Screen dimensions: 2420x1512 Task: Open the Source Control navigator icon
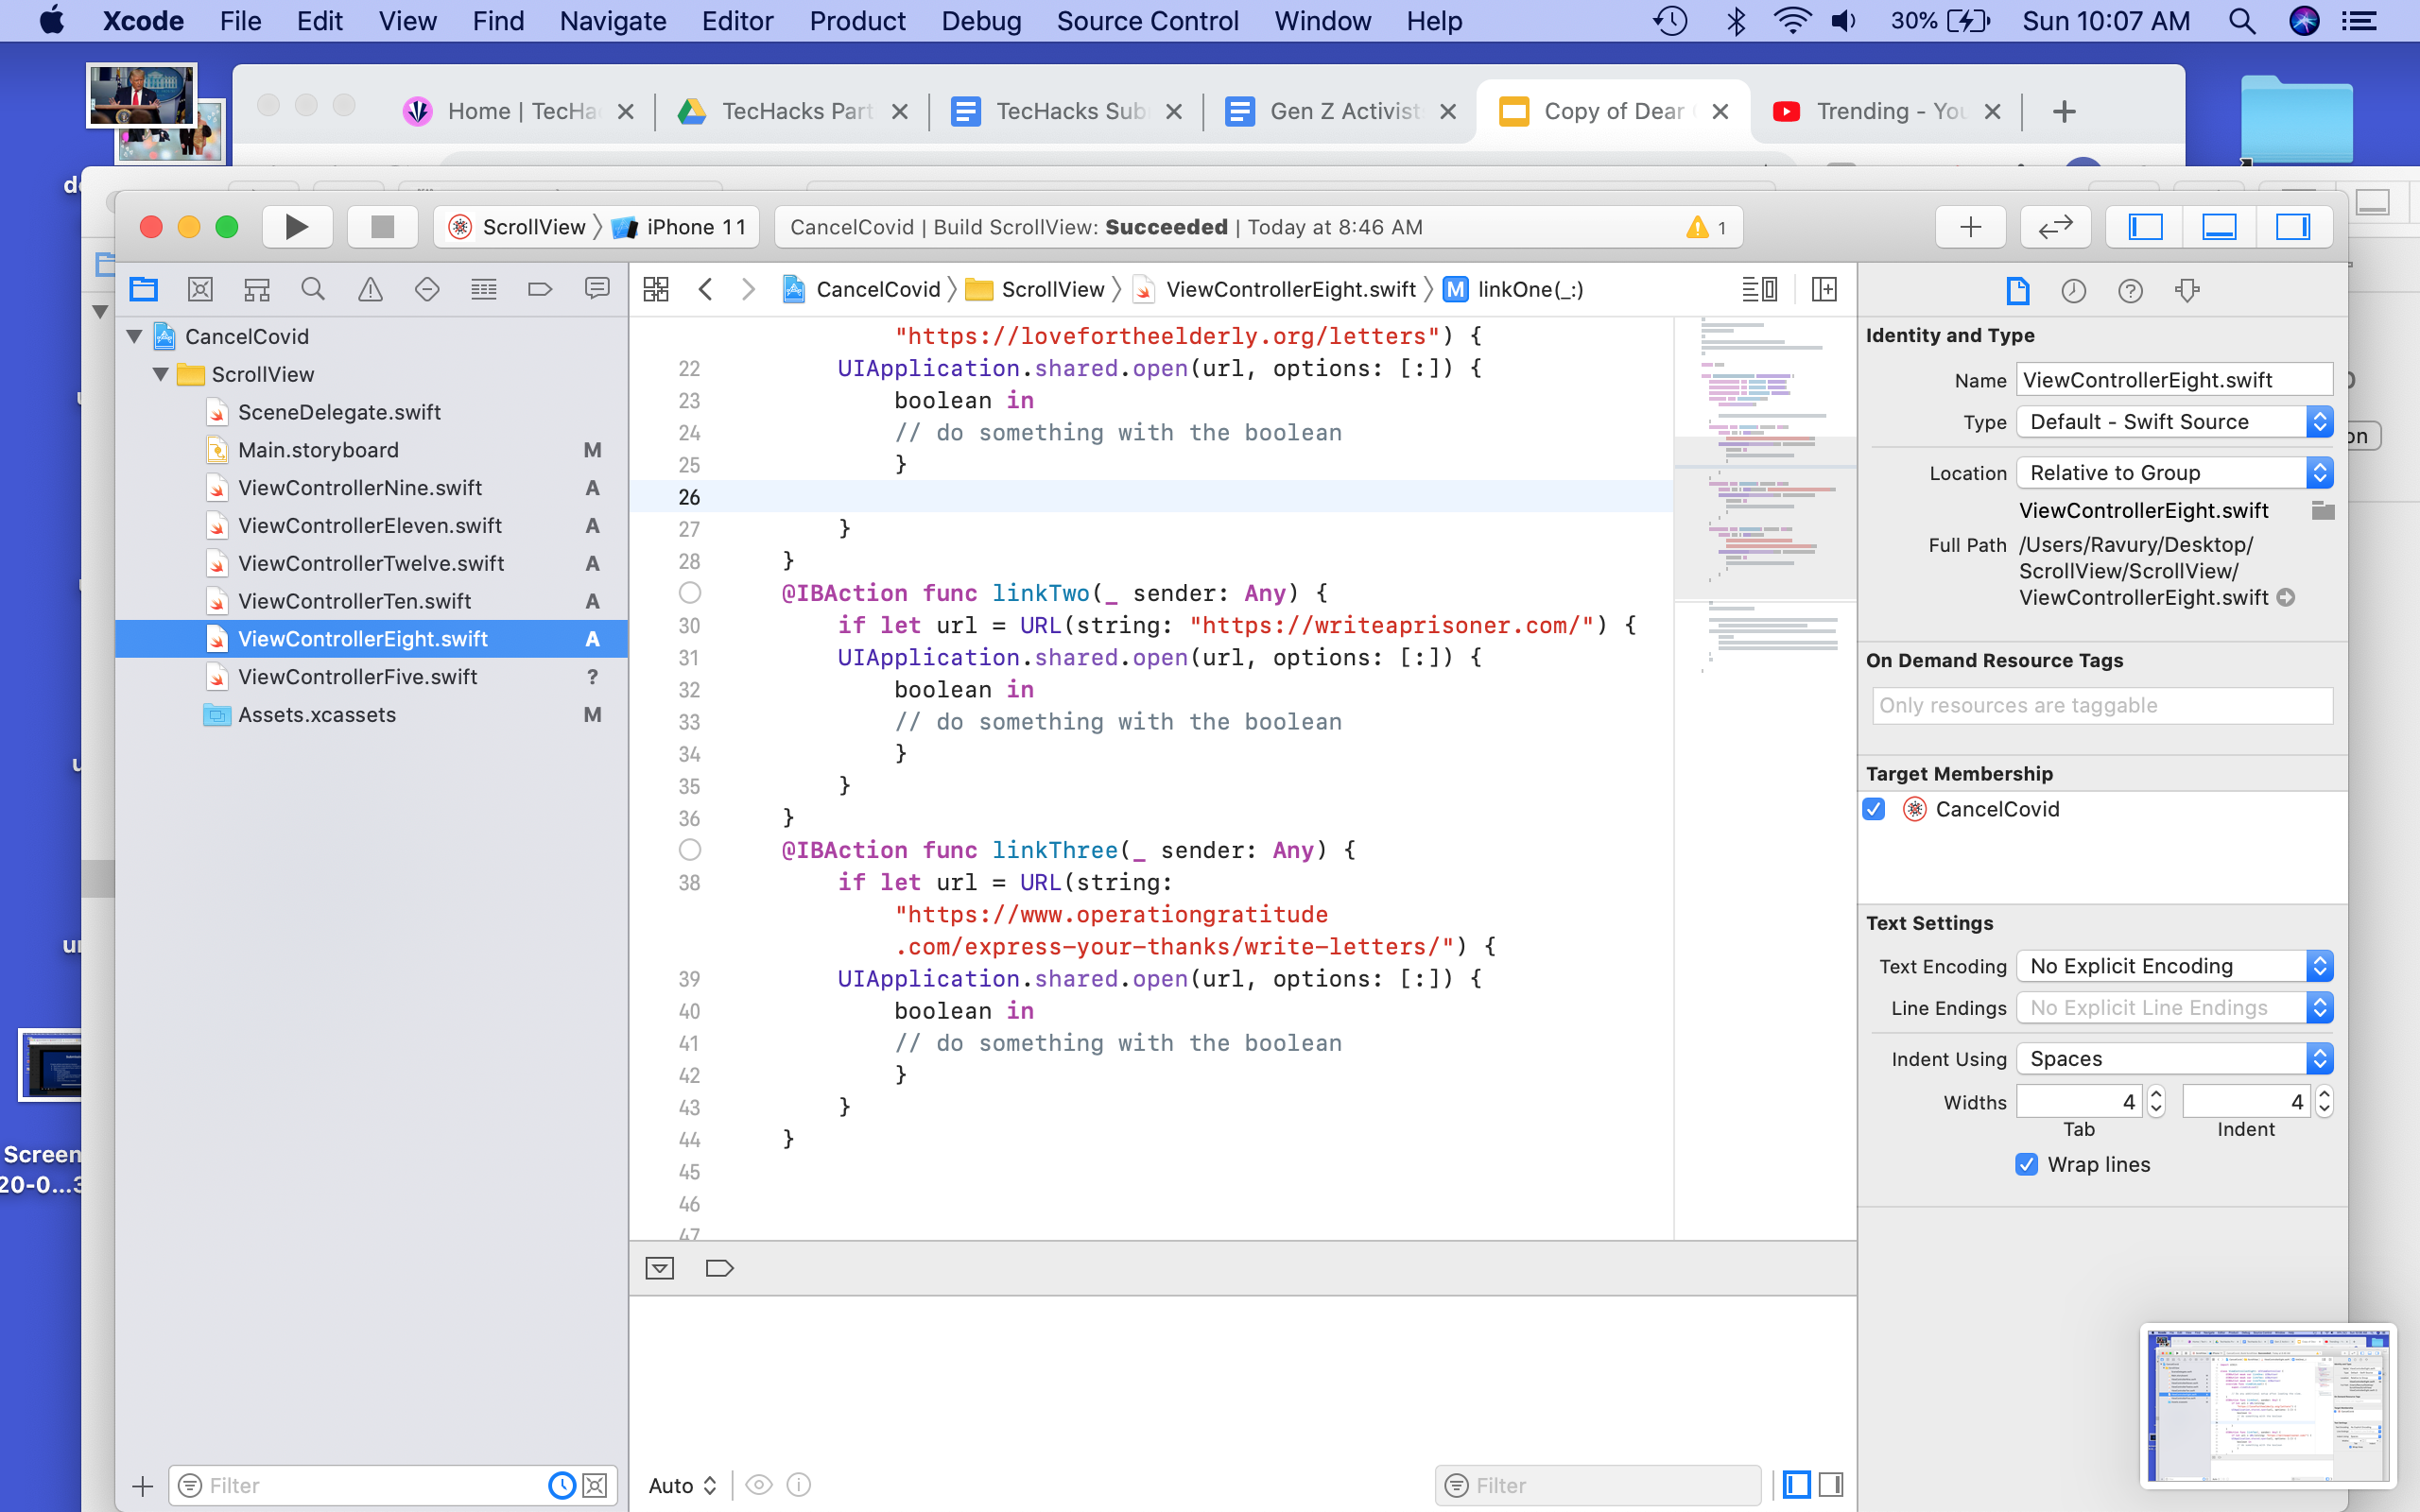point(200,290)
